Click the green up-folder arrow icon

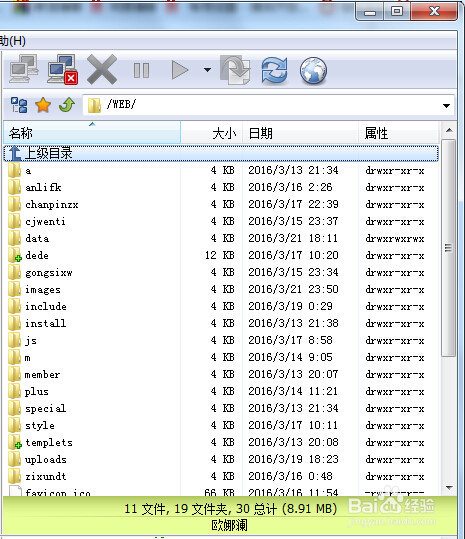click(x=67, y=104)
